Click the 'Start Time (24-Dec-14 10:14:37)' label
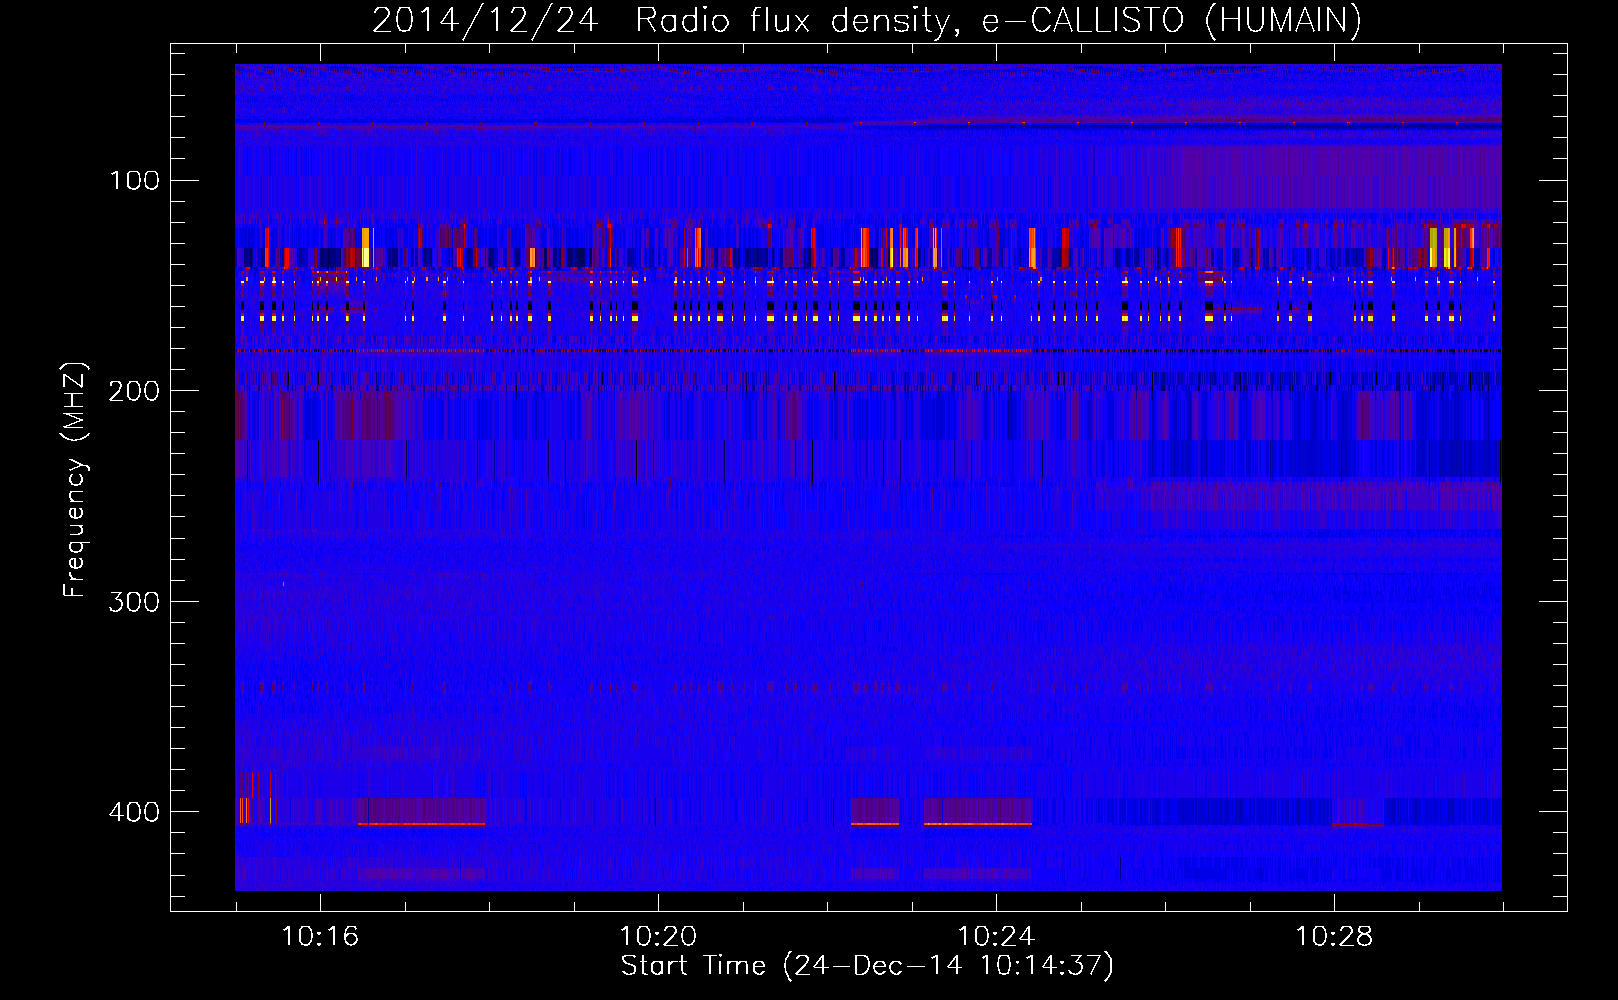The image size is (1618, 1000). [x=867, y=966]
